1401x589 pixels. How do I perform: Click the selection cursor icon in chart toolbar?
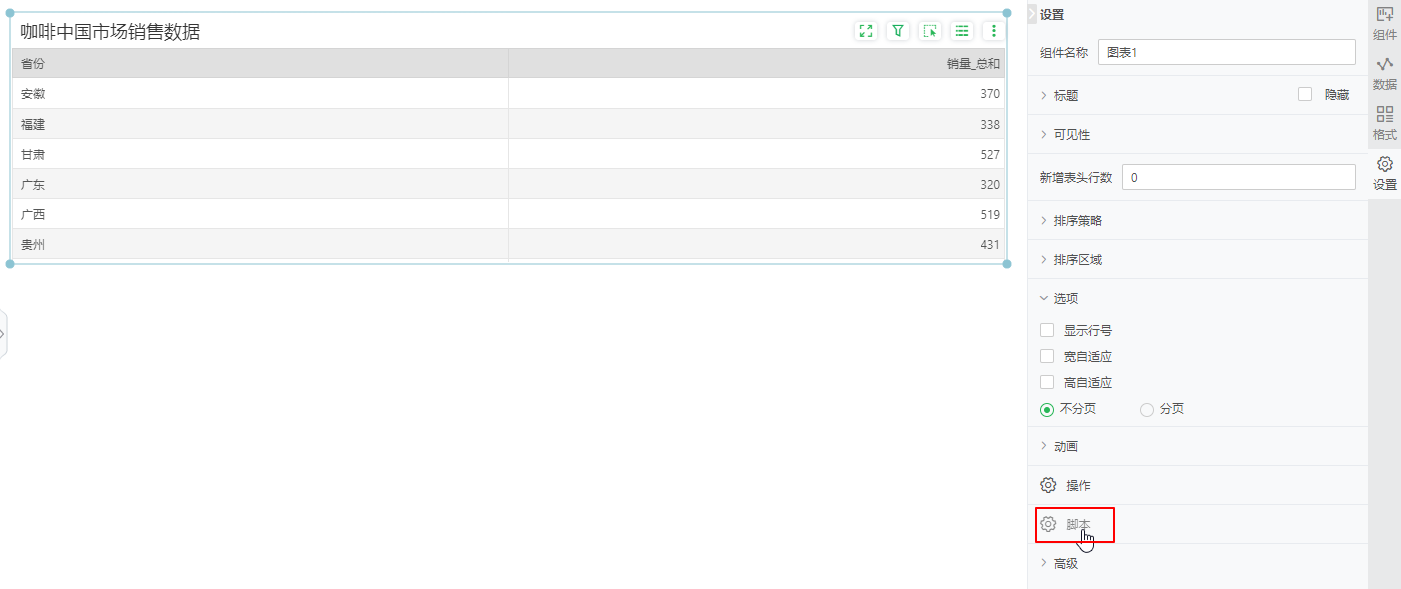pos(930,31)
